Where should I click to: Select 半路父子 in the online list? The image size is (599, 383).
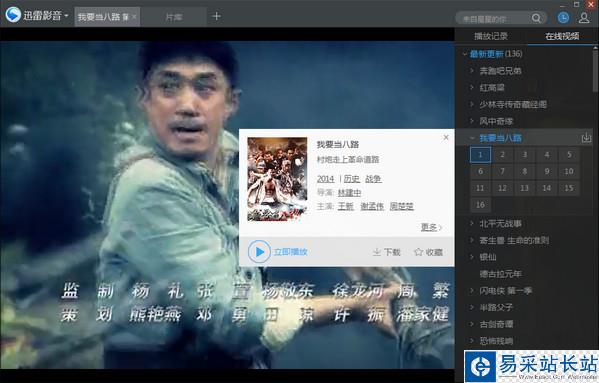coord(496,307)
